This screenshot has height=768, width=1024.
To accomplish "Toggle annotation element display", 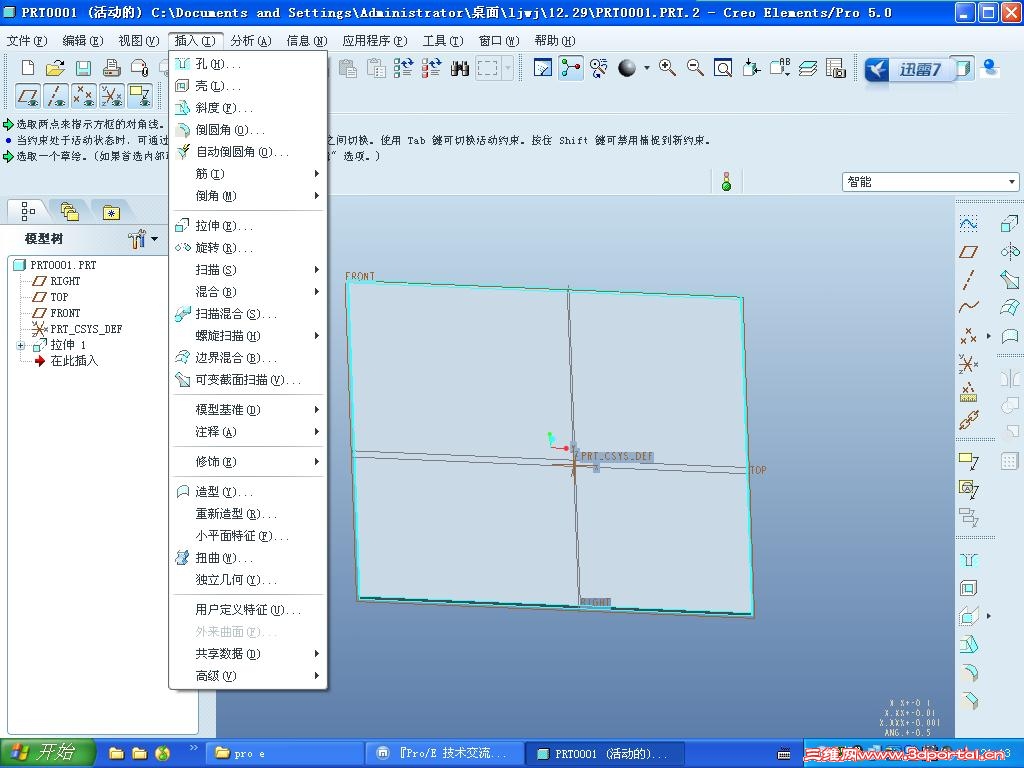I will (140, 96).
